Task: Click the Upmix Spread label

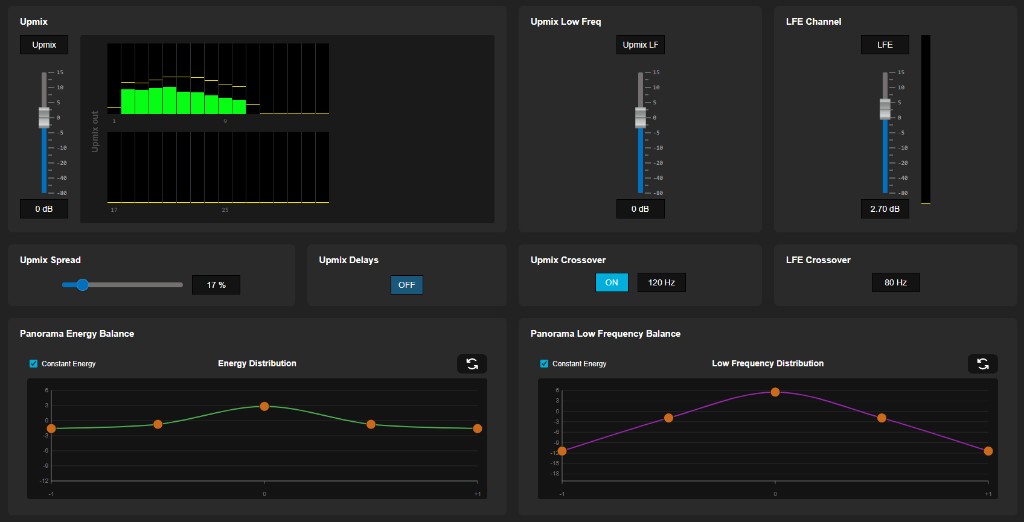Action: tap(50, 260)
